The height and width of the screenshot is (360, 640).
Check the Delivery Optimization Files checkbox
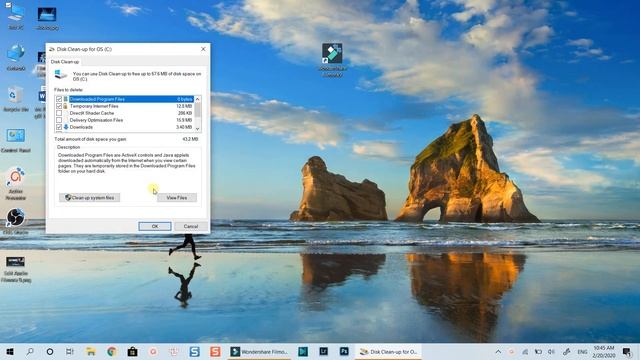pyautogui.click(x=59, y=120)
